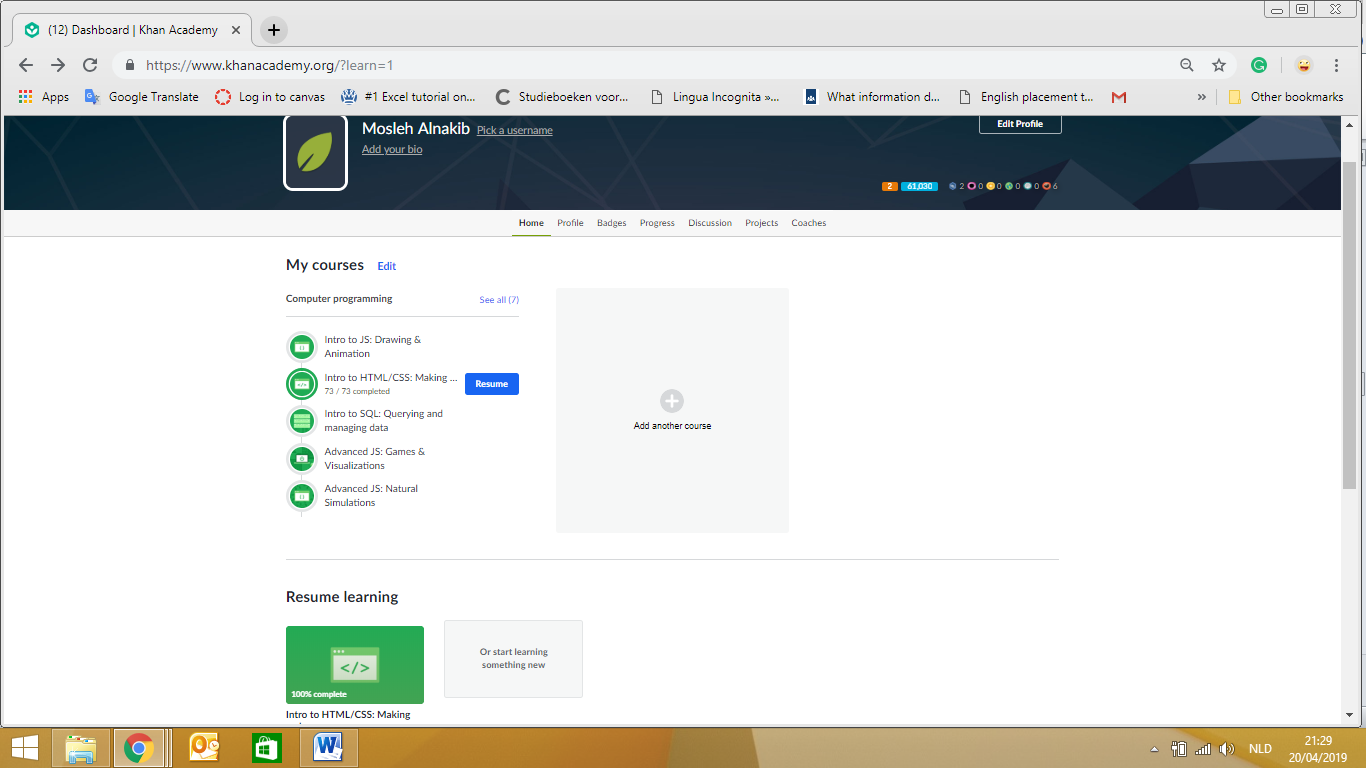Click the plus icon to add another course

[672, 401]
